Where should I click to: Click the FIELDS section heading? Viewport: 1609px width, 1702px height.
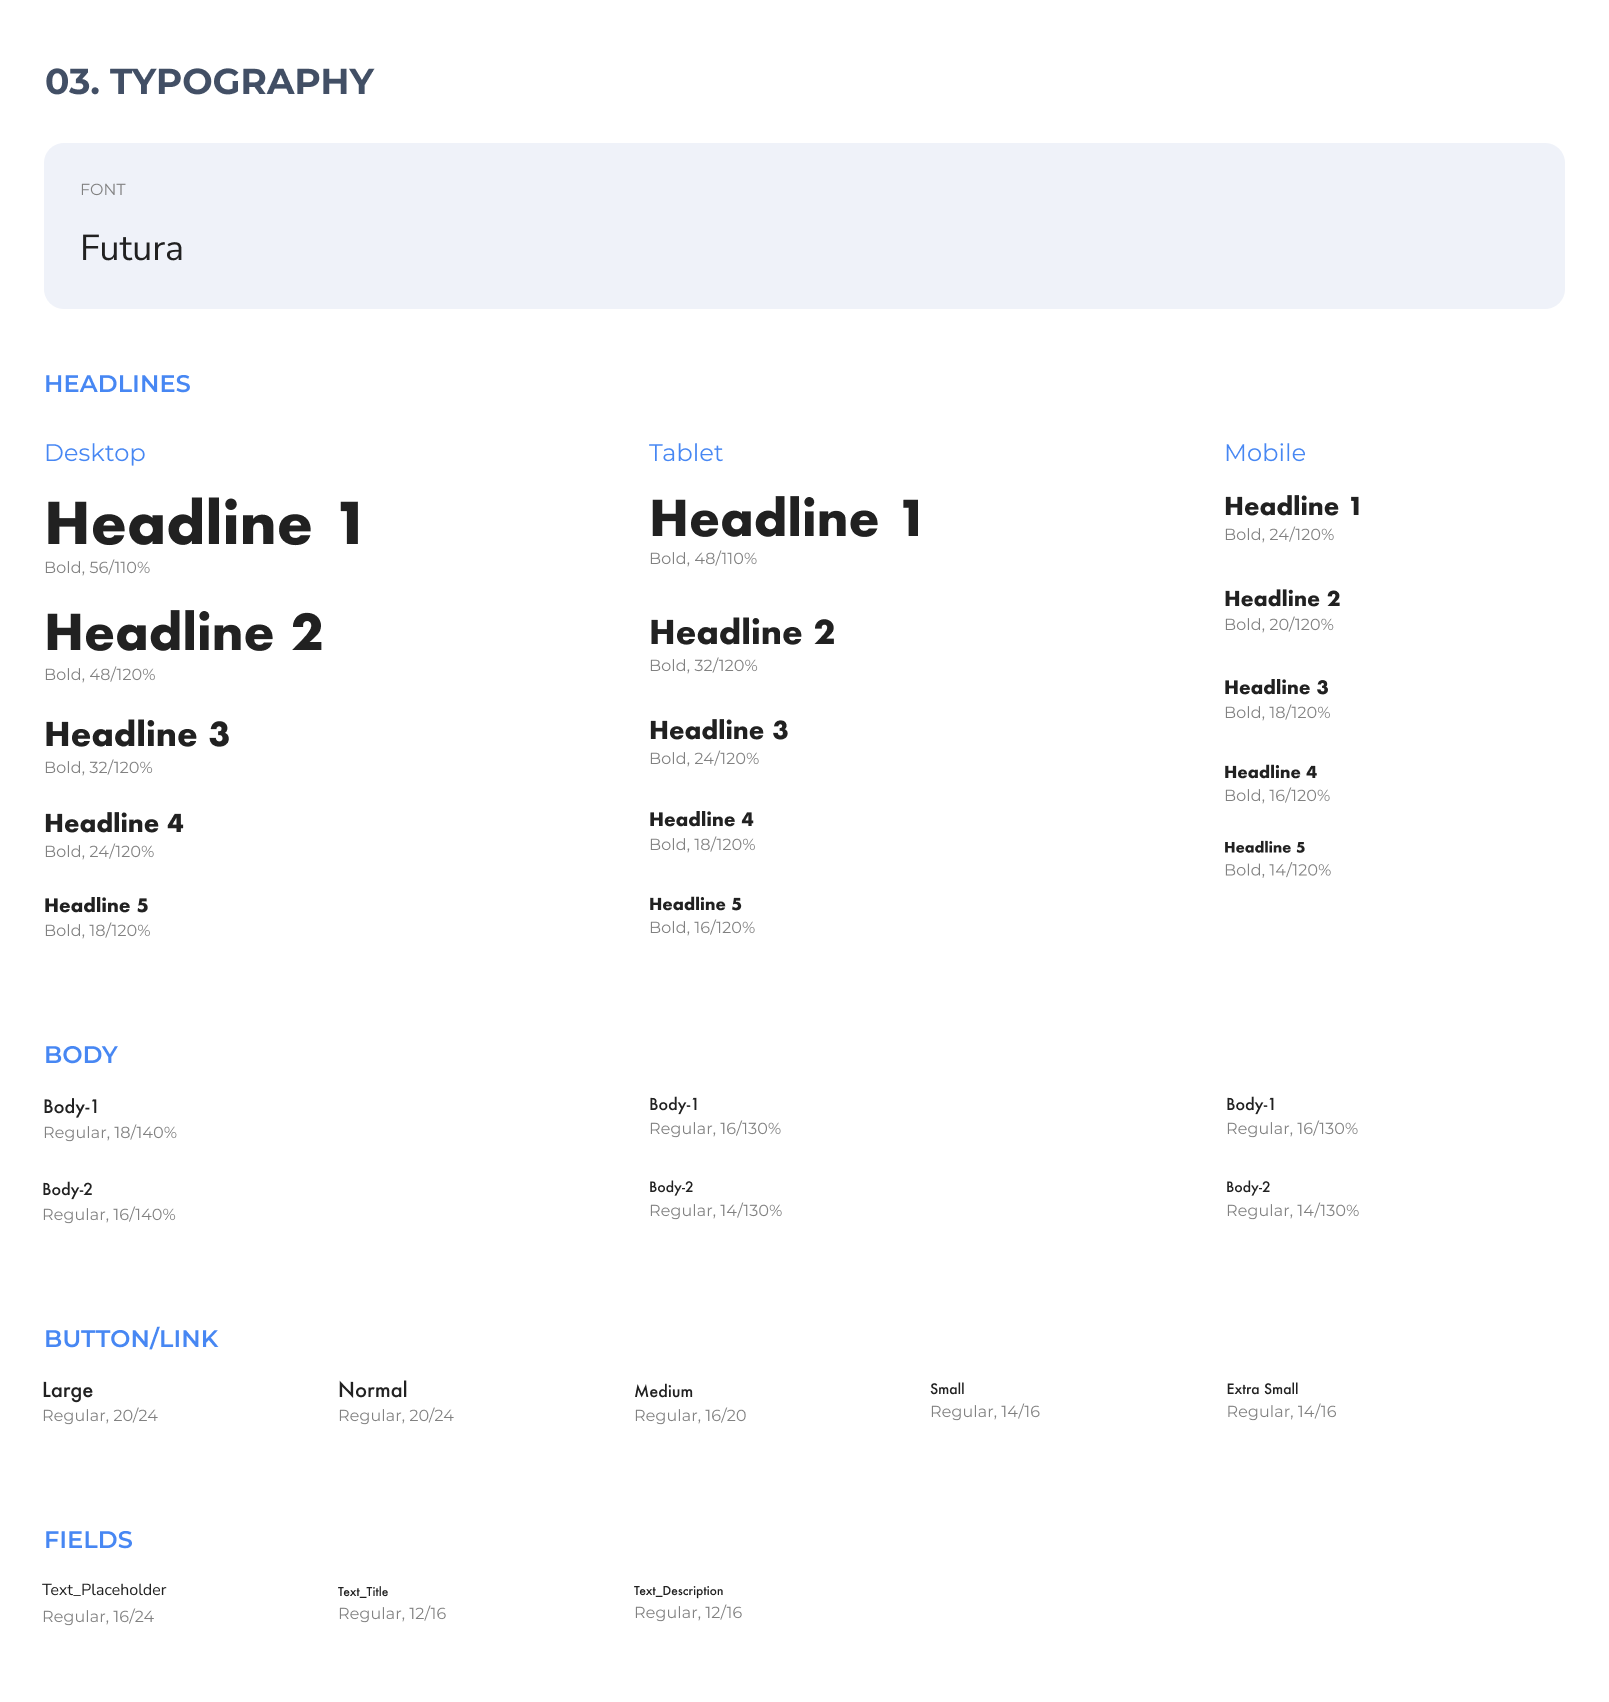(x=88, y=1540)
